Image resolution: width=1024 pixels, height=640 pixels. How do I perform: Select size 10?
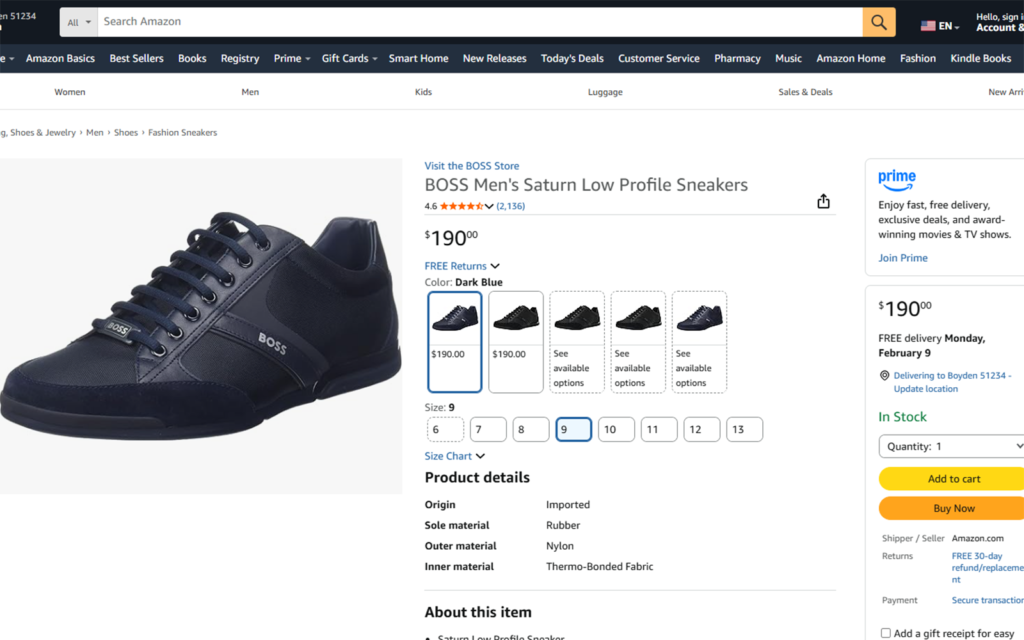(616, 429)
